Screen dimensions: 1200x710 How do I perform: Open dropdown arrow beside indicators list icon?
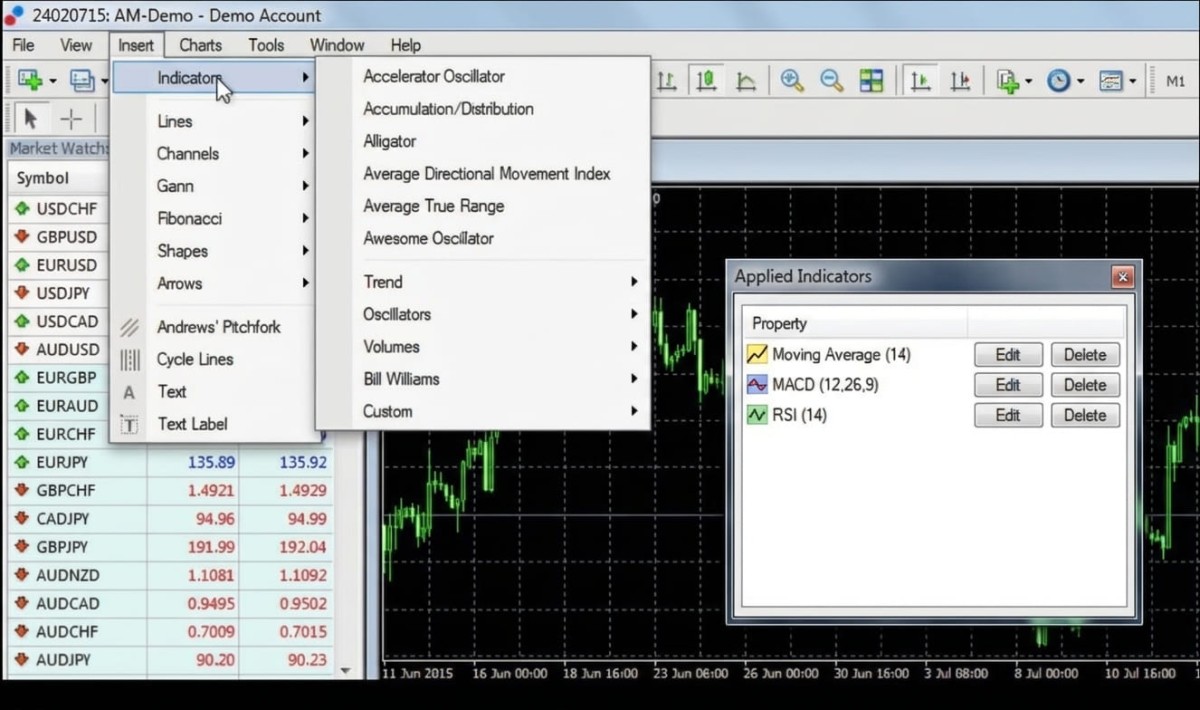[1029, 82]
